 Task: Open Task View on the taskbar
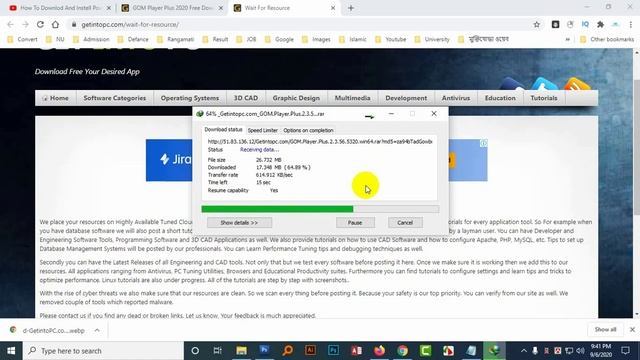pyautogui.click(x=218, y=351)
